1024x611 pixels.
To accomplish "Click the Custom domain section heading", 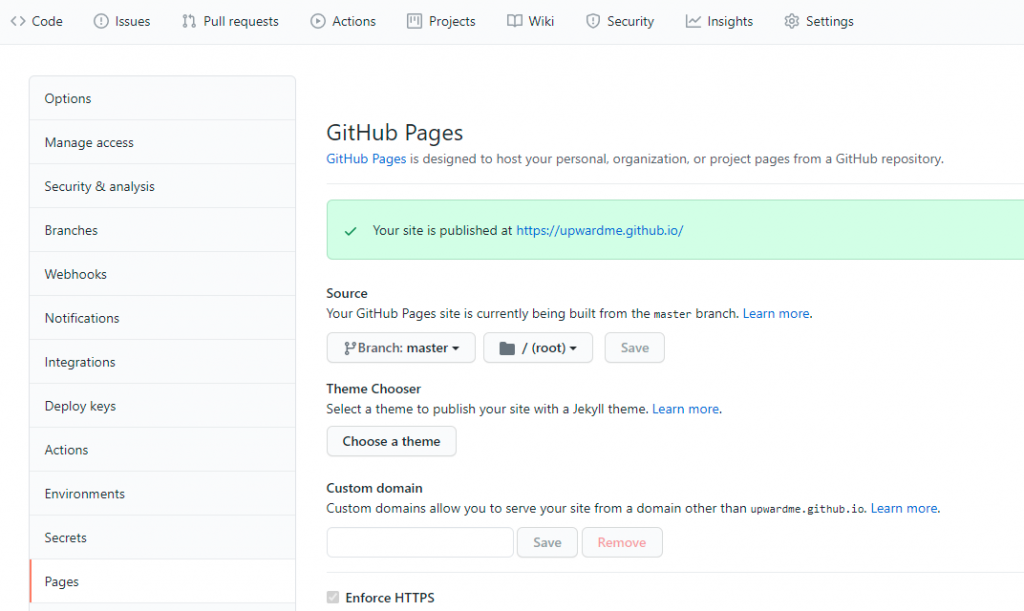I will click(374, 488).
